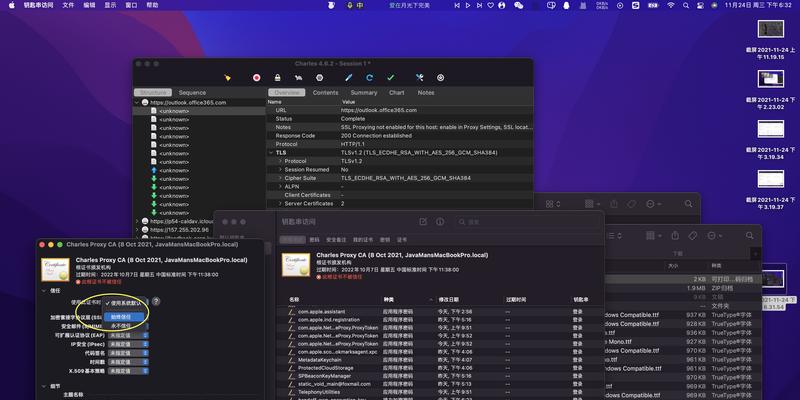Sort keychain items by the 名称 column header
The width and height of the screenshot is (800, 400).
click(x=294, y=299)
